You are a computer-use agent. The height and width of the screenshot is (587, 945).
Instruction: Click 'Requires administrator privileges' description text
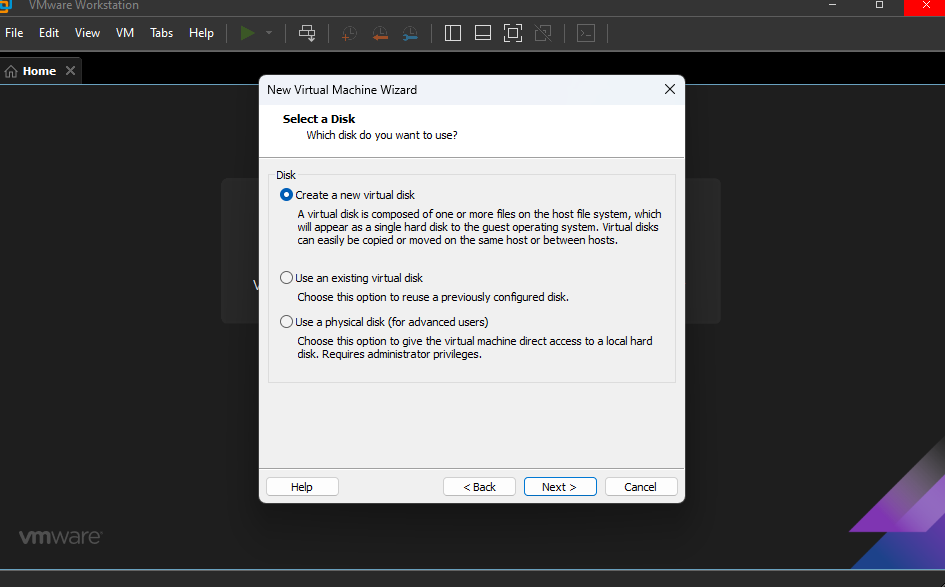click(402, 354)
